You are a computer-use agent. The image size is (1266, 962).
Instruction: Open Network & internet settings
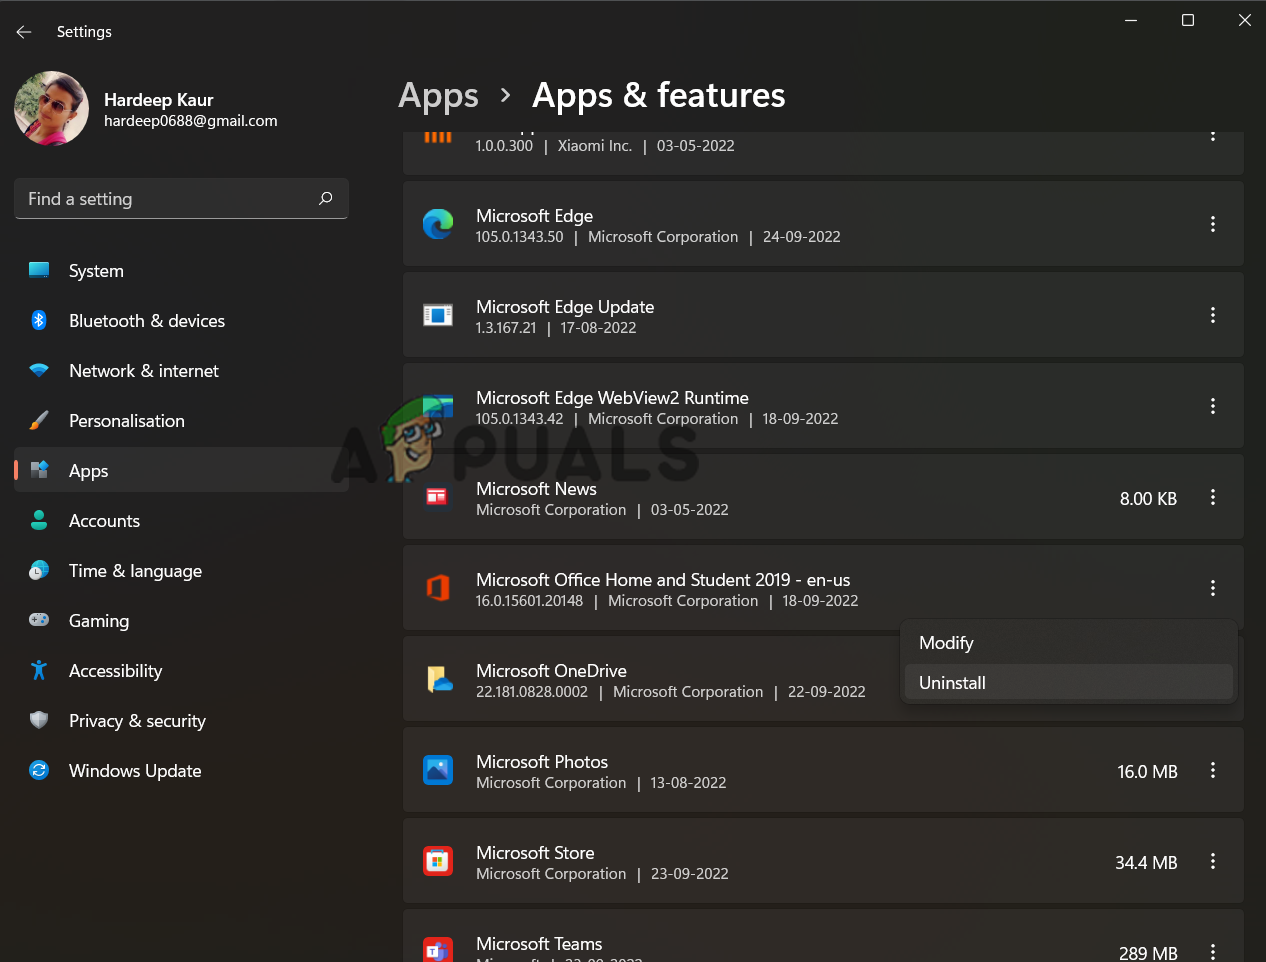click(143, 371)
